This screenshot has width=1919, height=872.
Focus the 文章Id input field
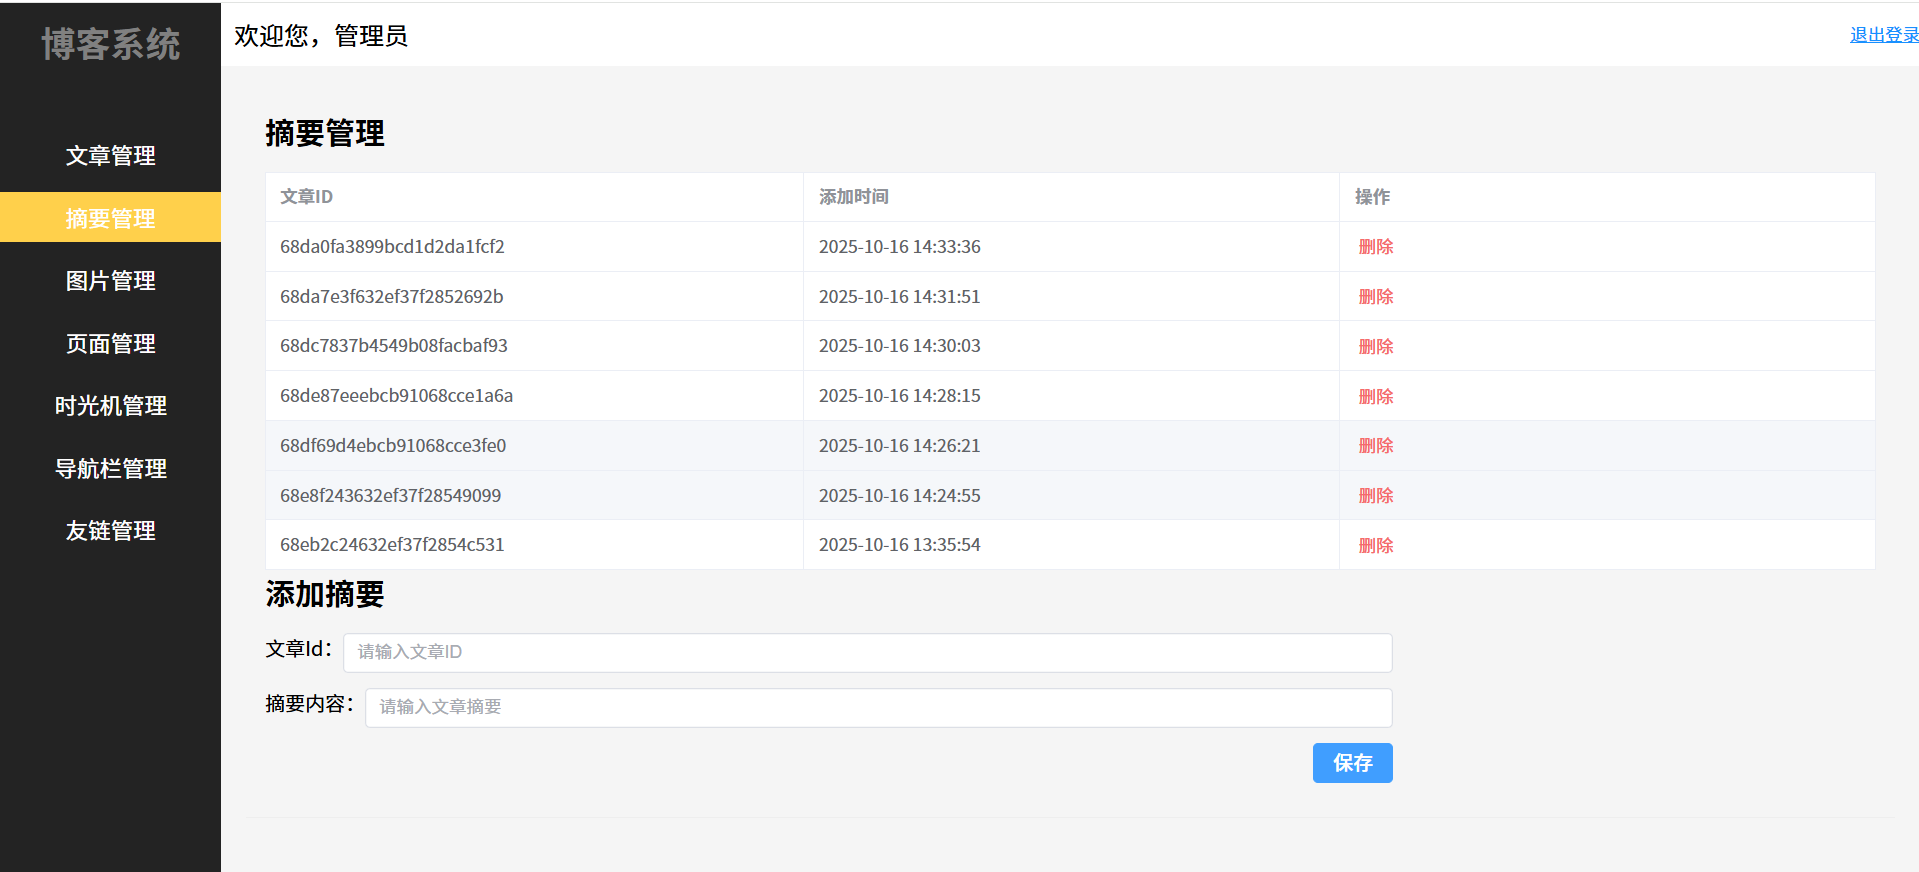click(867, 652)
